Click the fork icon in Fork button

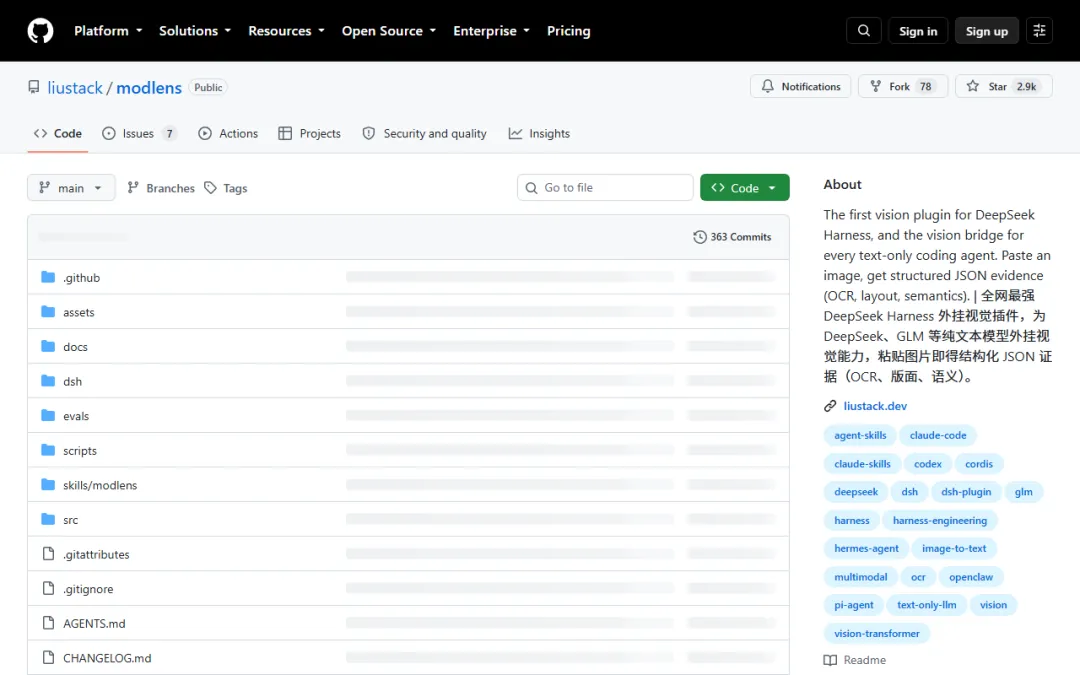(x=875, y=86)
